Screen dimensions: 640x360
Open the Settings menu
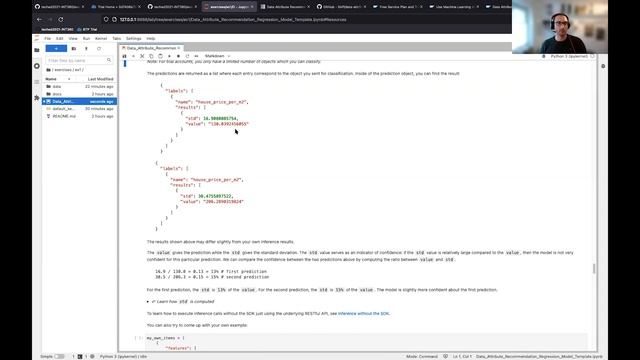point(133,38)
